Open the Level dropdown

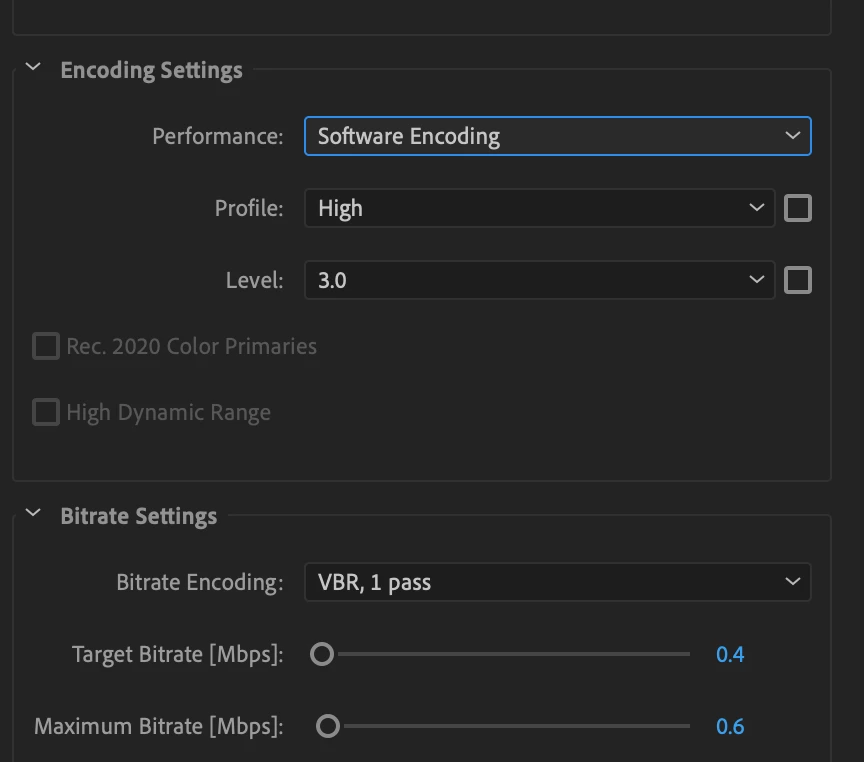(539, 280)
